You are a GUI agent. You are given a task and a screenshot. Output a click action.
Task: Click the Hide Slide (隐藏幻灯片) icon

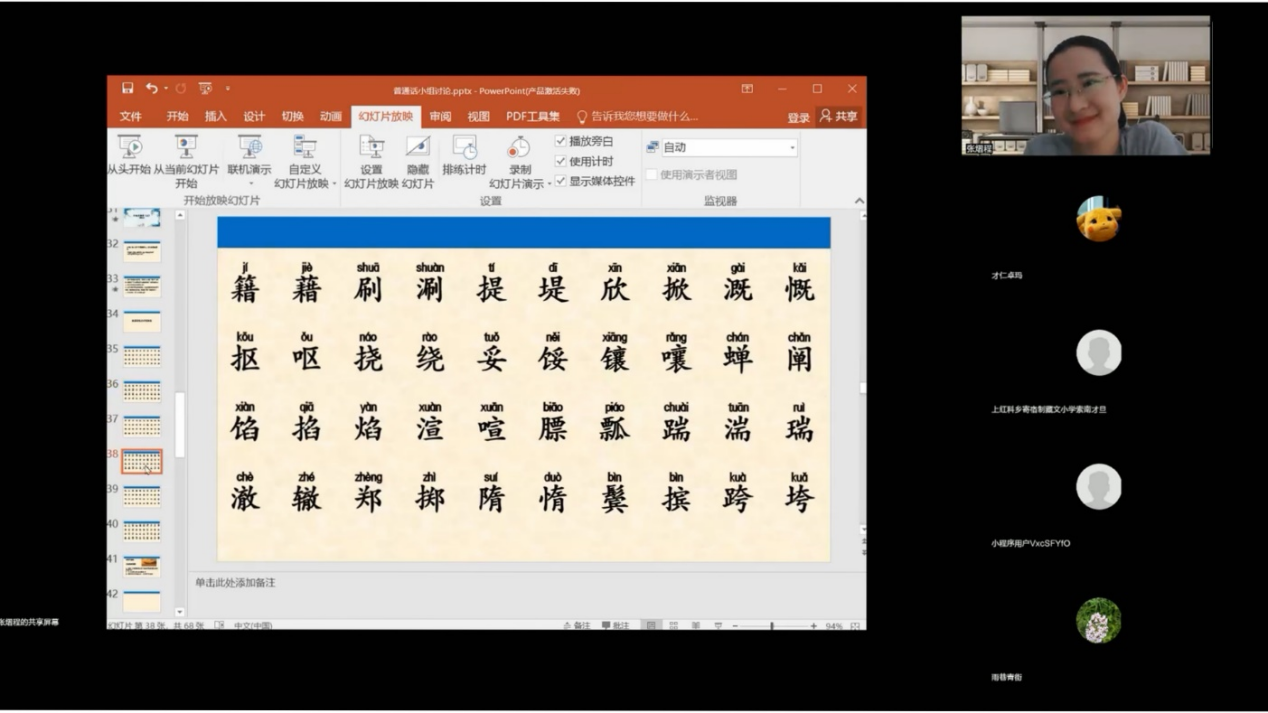pyautogui.click(x=418, y=148)
